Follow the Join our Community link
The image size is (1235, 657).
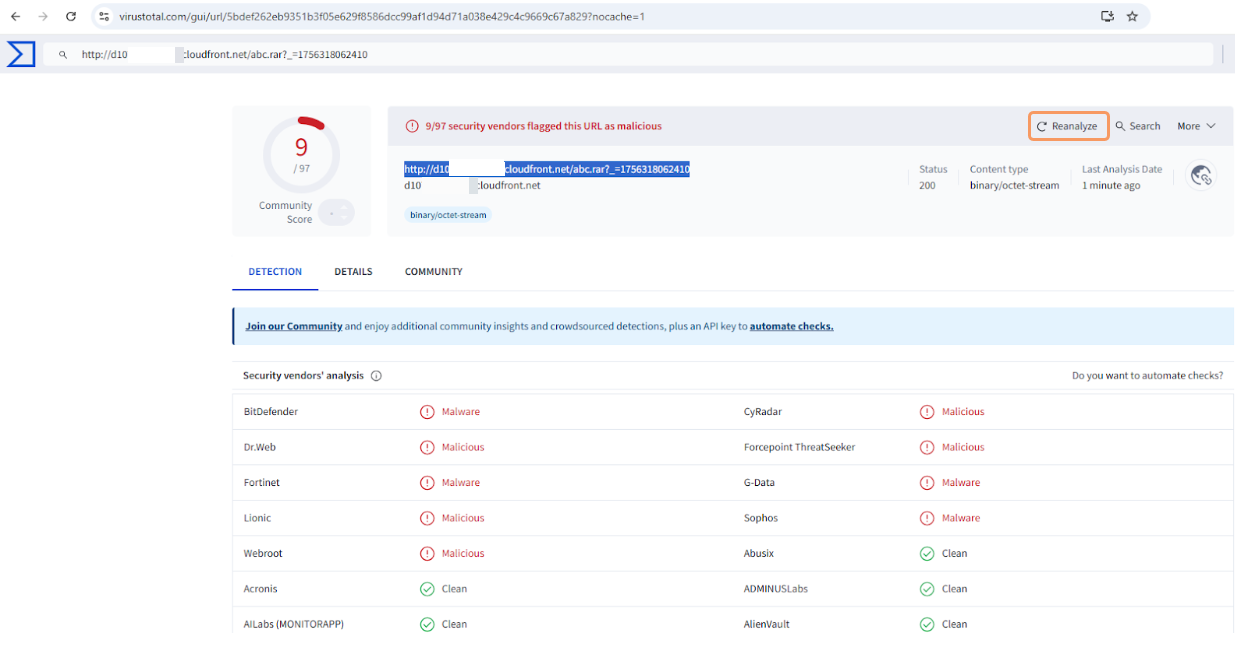tap(294, 326)
